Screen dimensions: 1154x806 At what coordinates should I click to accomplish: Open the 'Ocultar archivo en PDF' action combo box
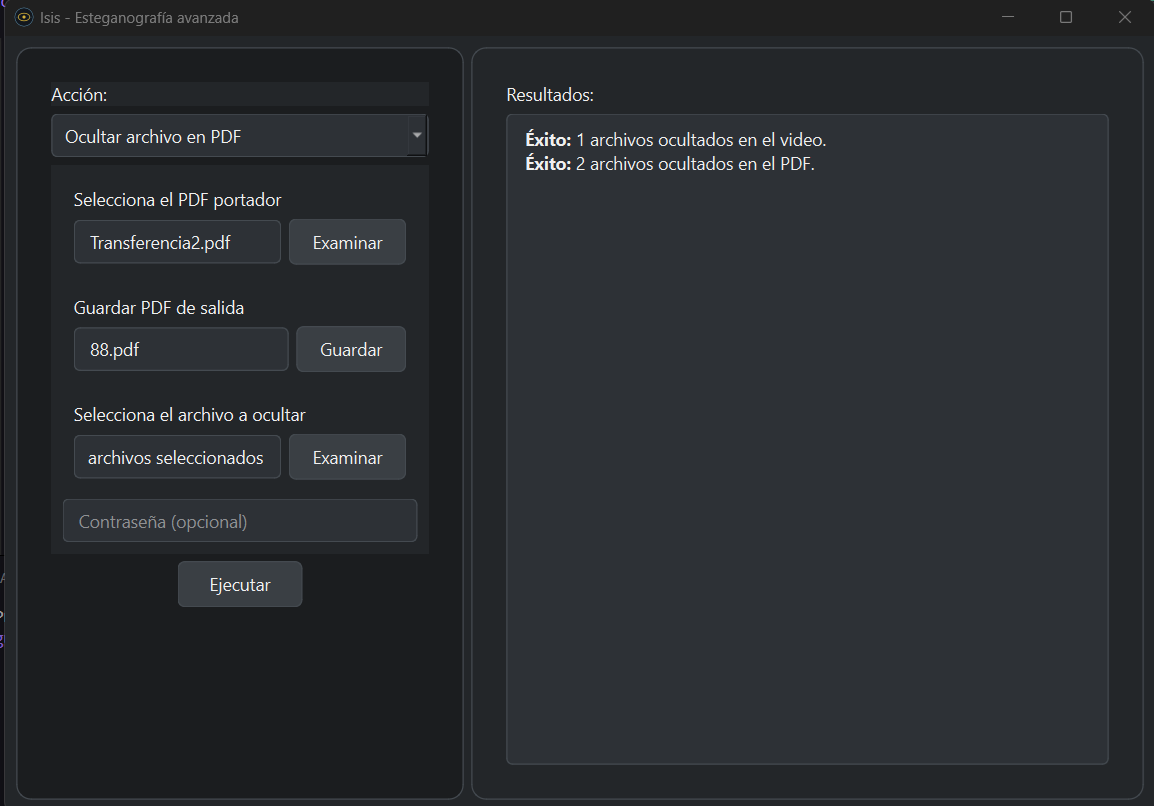tap(230, 137)
